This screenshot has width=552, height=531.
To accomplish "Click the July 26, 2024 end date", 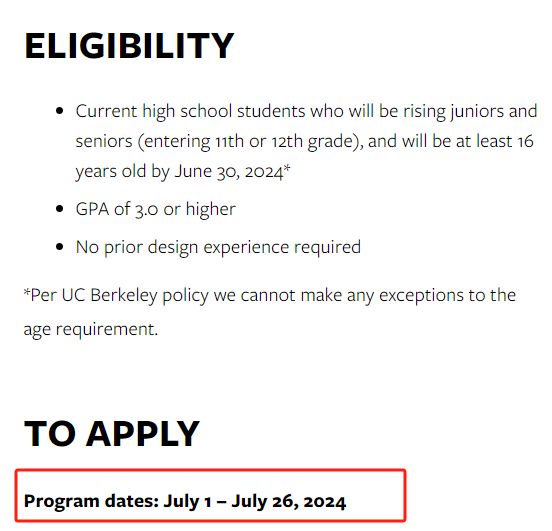I will coord(289,501).
